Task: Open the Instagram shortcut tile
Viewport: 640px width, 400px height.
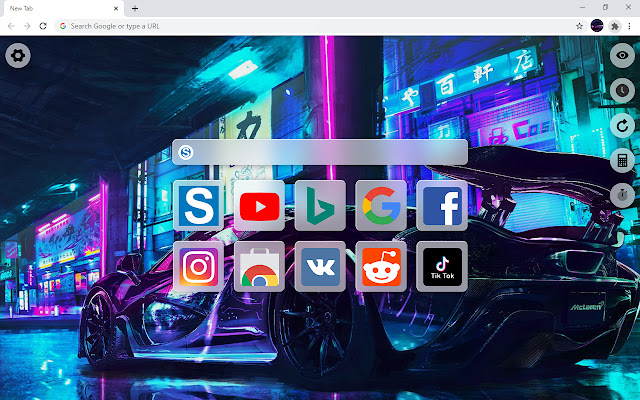Action: (x=199, y=267)
